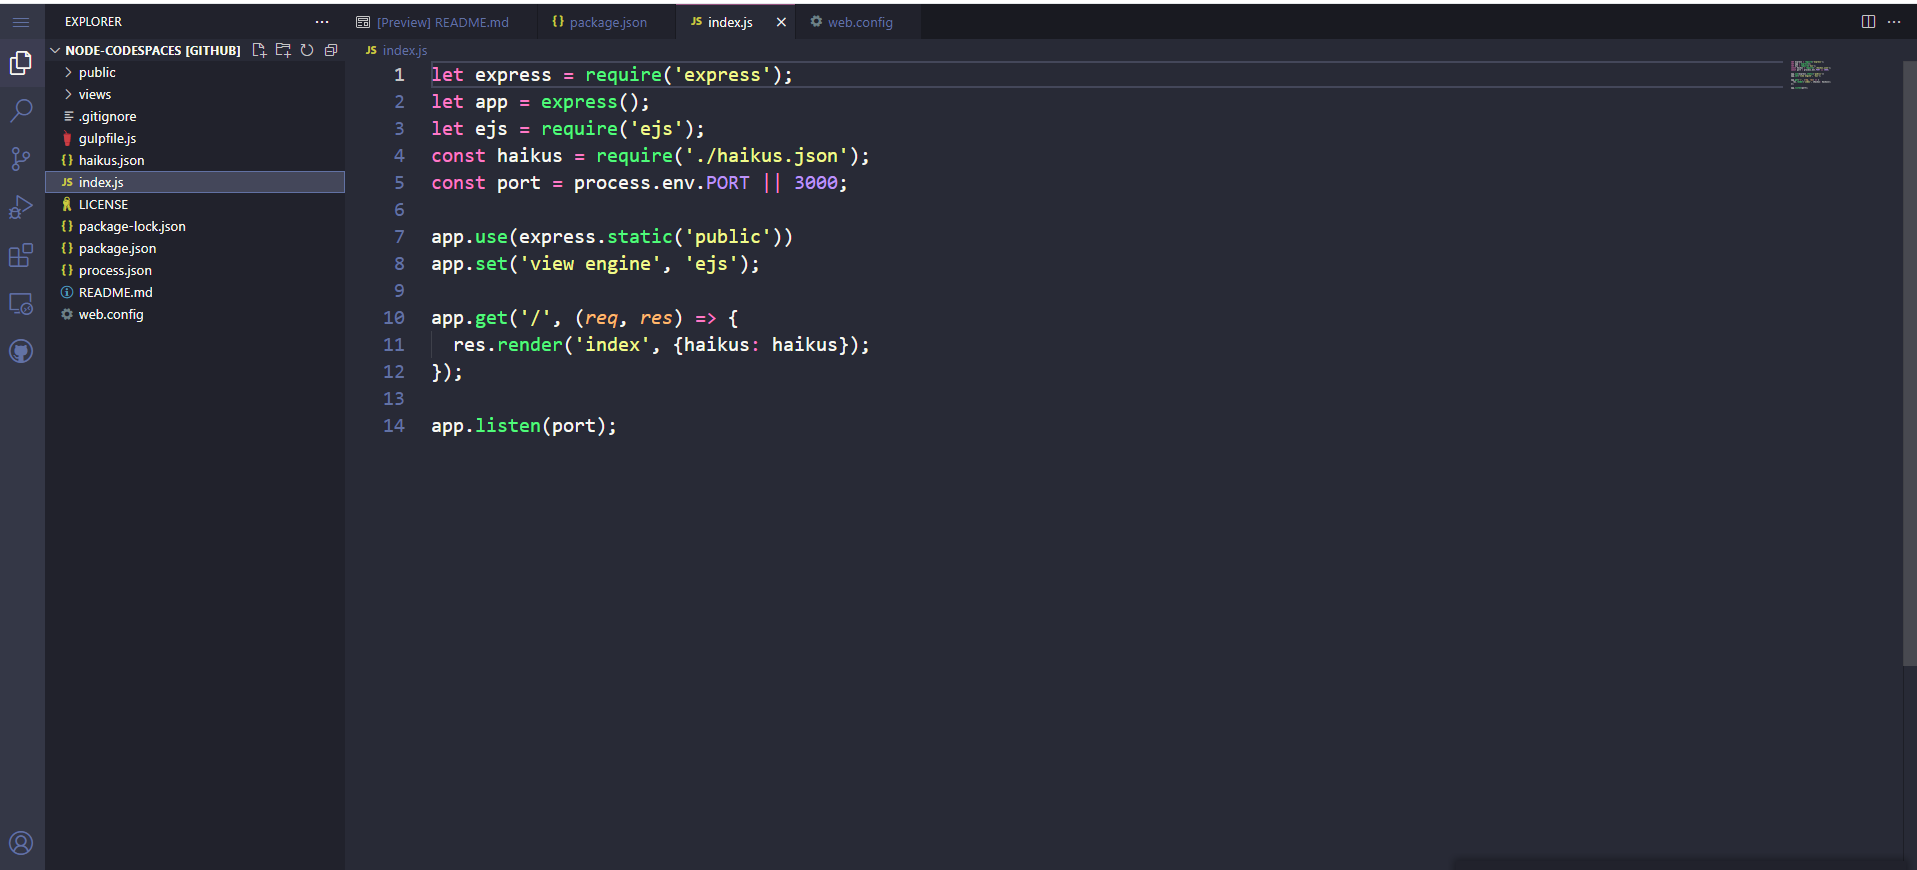
Task: Click the New File icon in Explorer header
Action: point(259,50)
